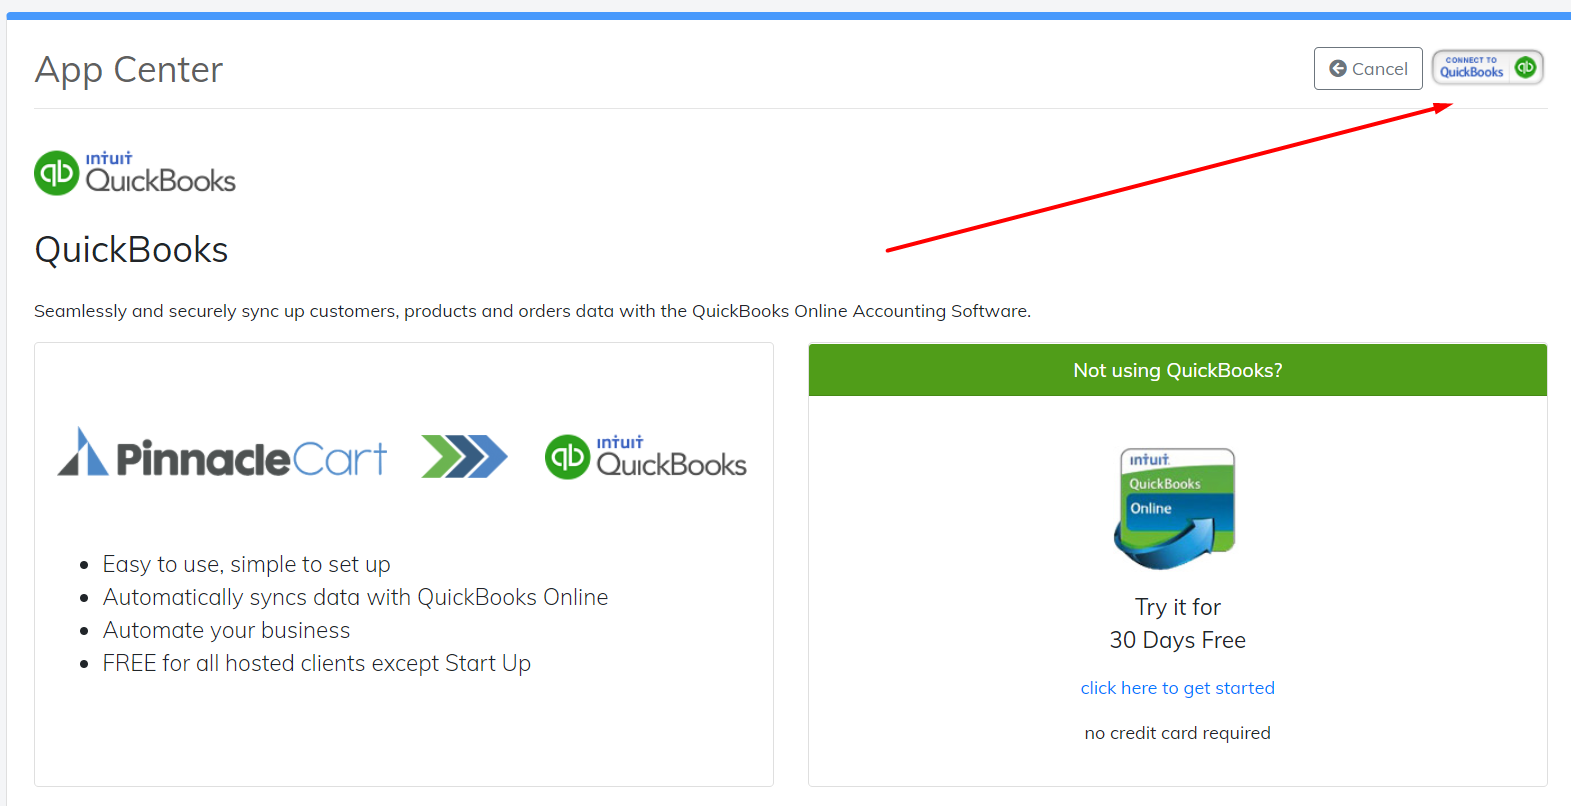The height and width of the screenshot is (806, 1571).
Task: Click 'FREE for all hosted clients except Start Up'
Action: 316,663
